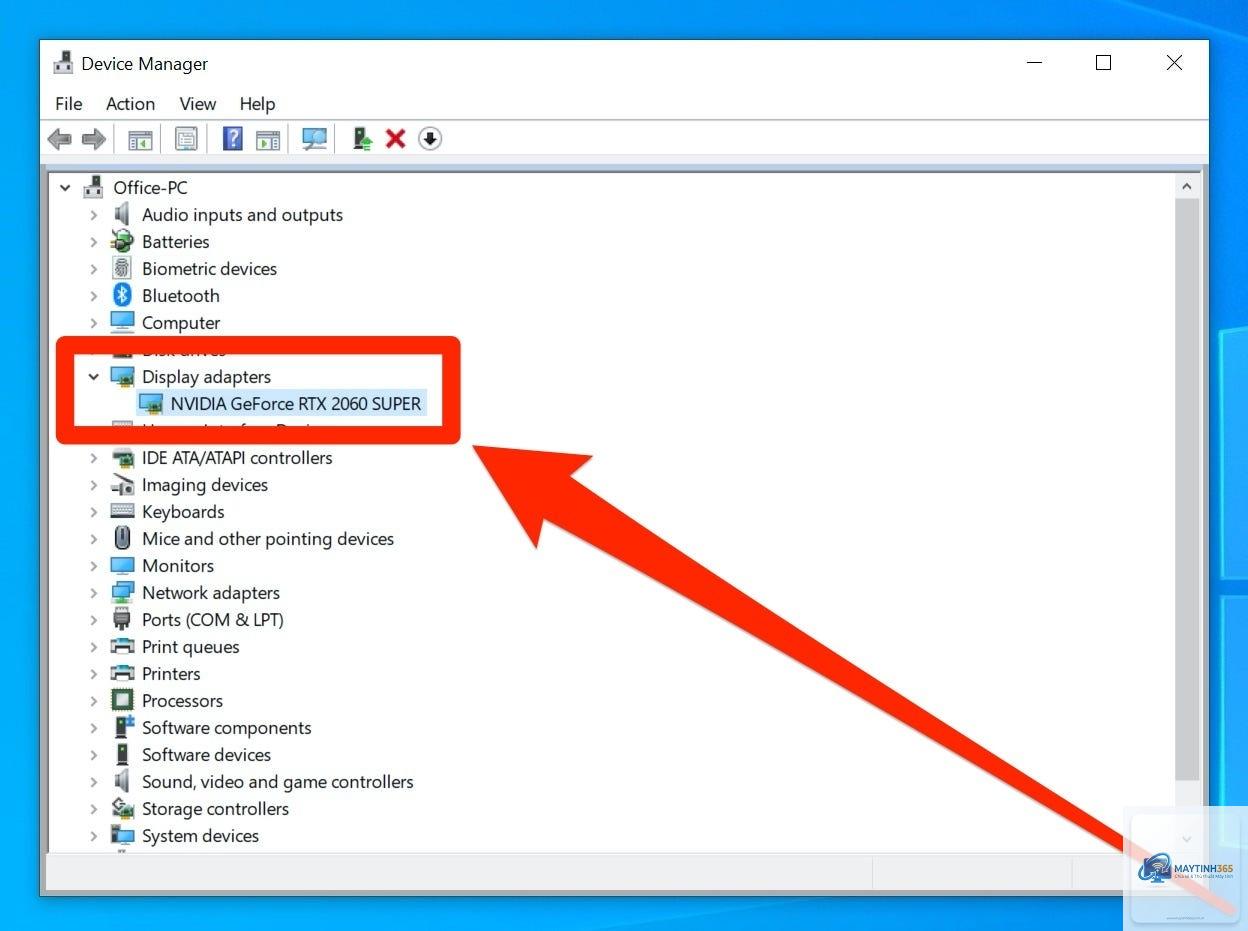Open the File menu
Viewport: 1248px width, 931px height.
[69, 104]
